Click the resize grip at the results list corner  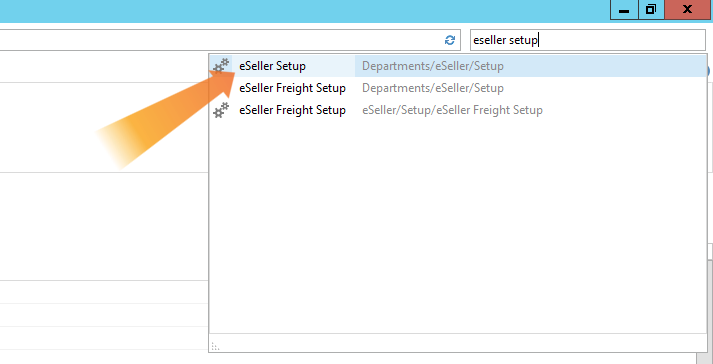(x=215, y=347)
